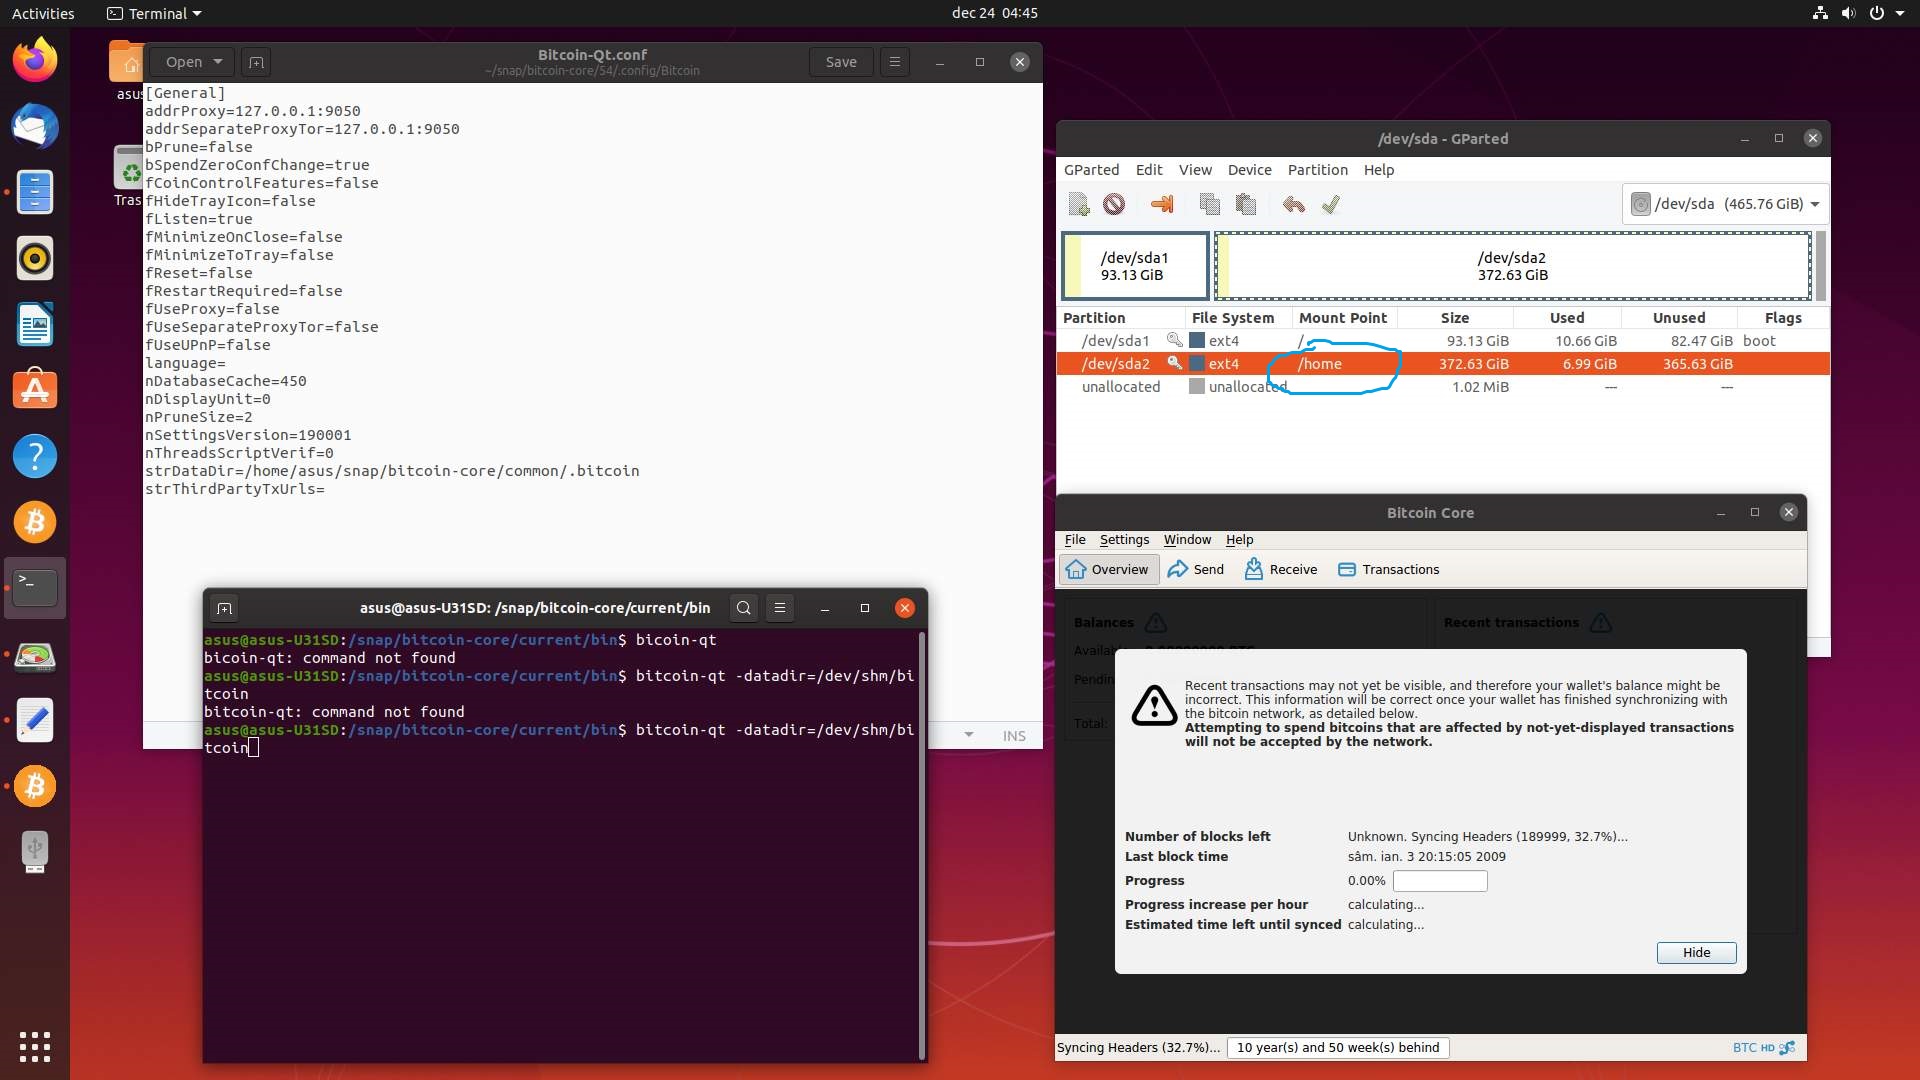The image size is (1920, 1080).
Task: Open Window menu in Bitcoin Core
Action: click(x=1187, y=539)
